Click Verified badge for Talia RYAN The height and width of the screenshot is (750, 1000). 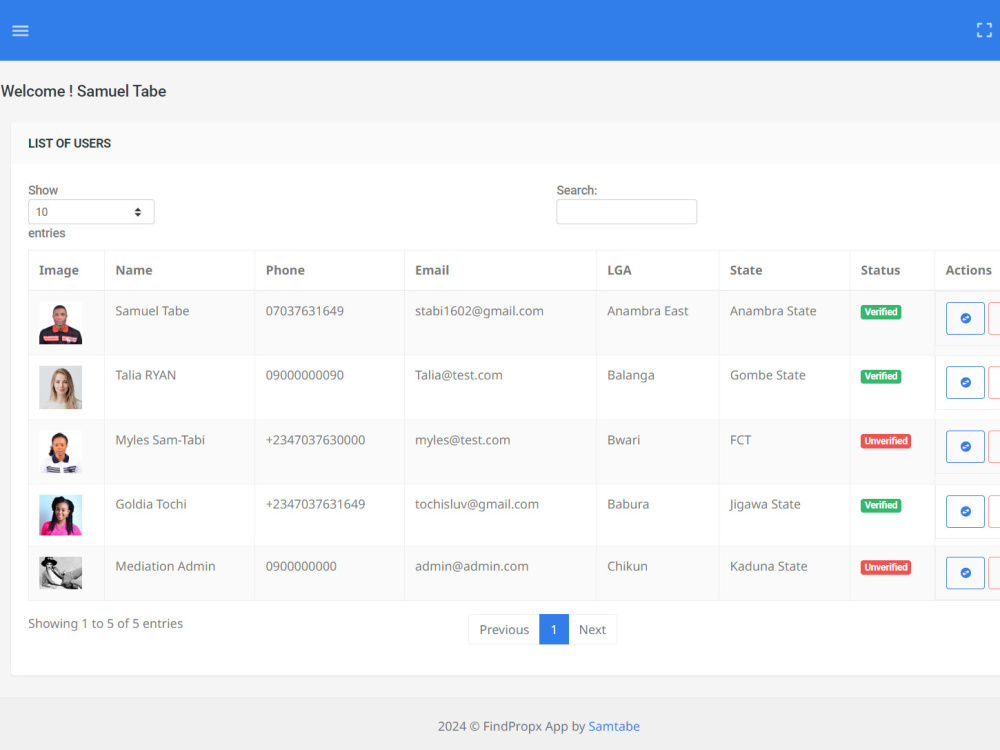point(881,376)
